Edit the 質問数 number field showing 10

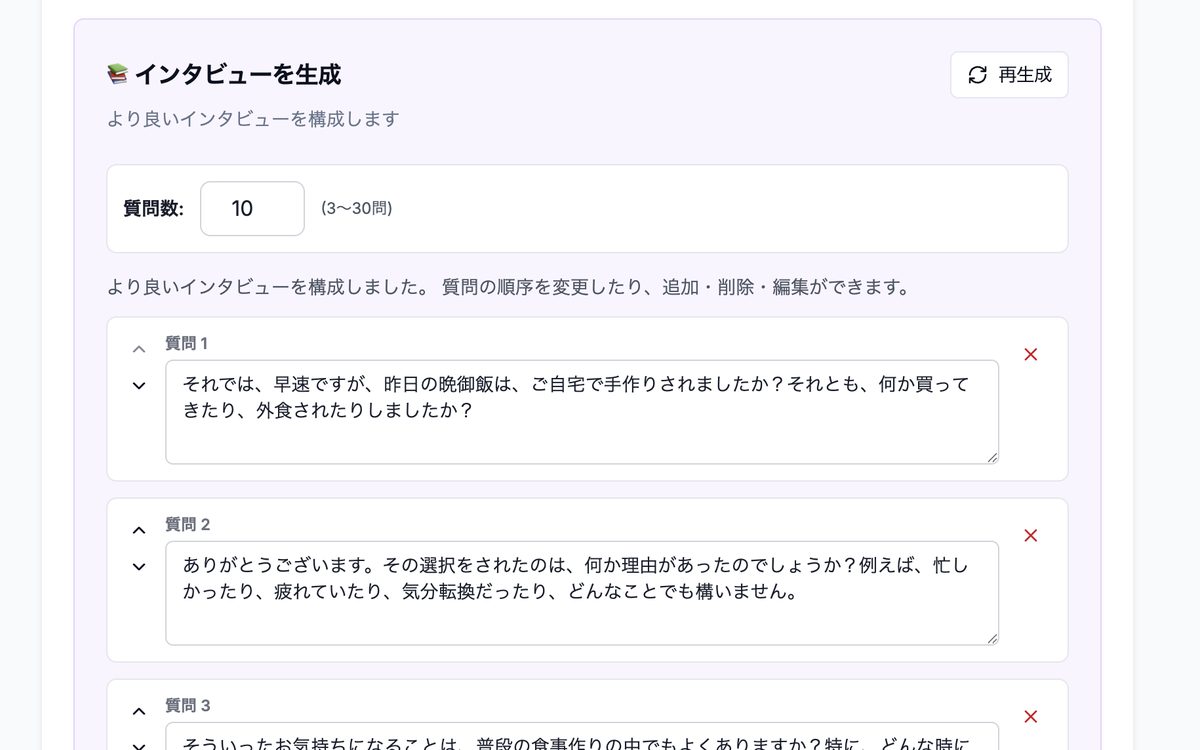[252, 208]
